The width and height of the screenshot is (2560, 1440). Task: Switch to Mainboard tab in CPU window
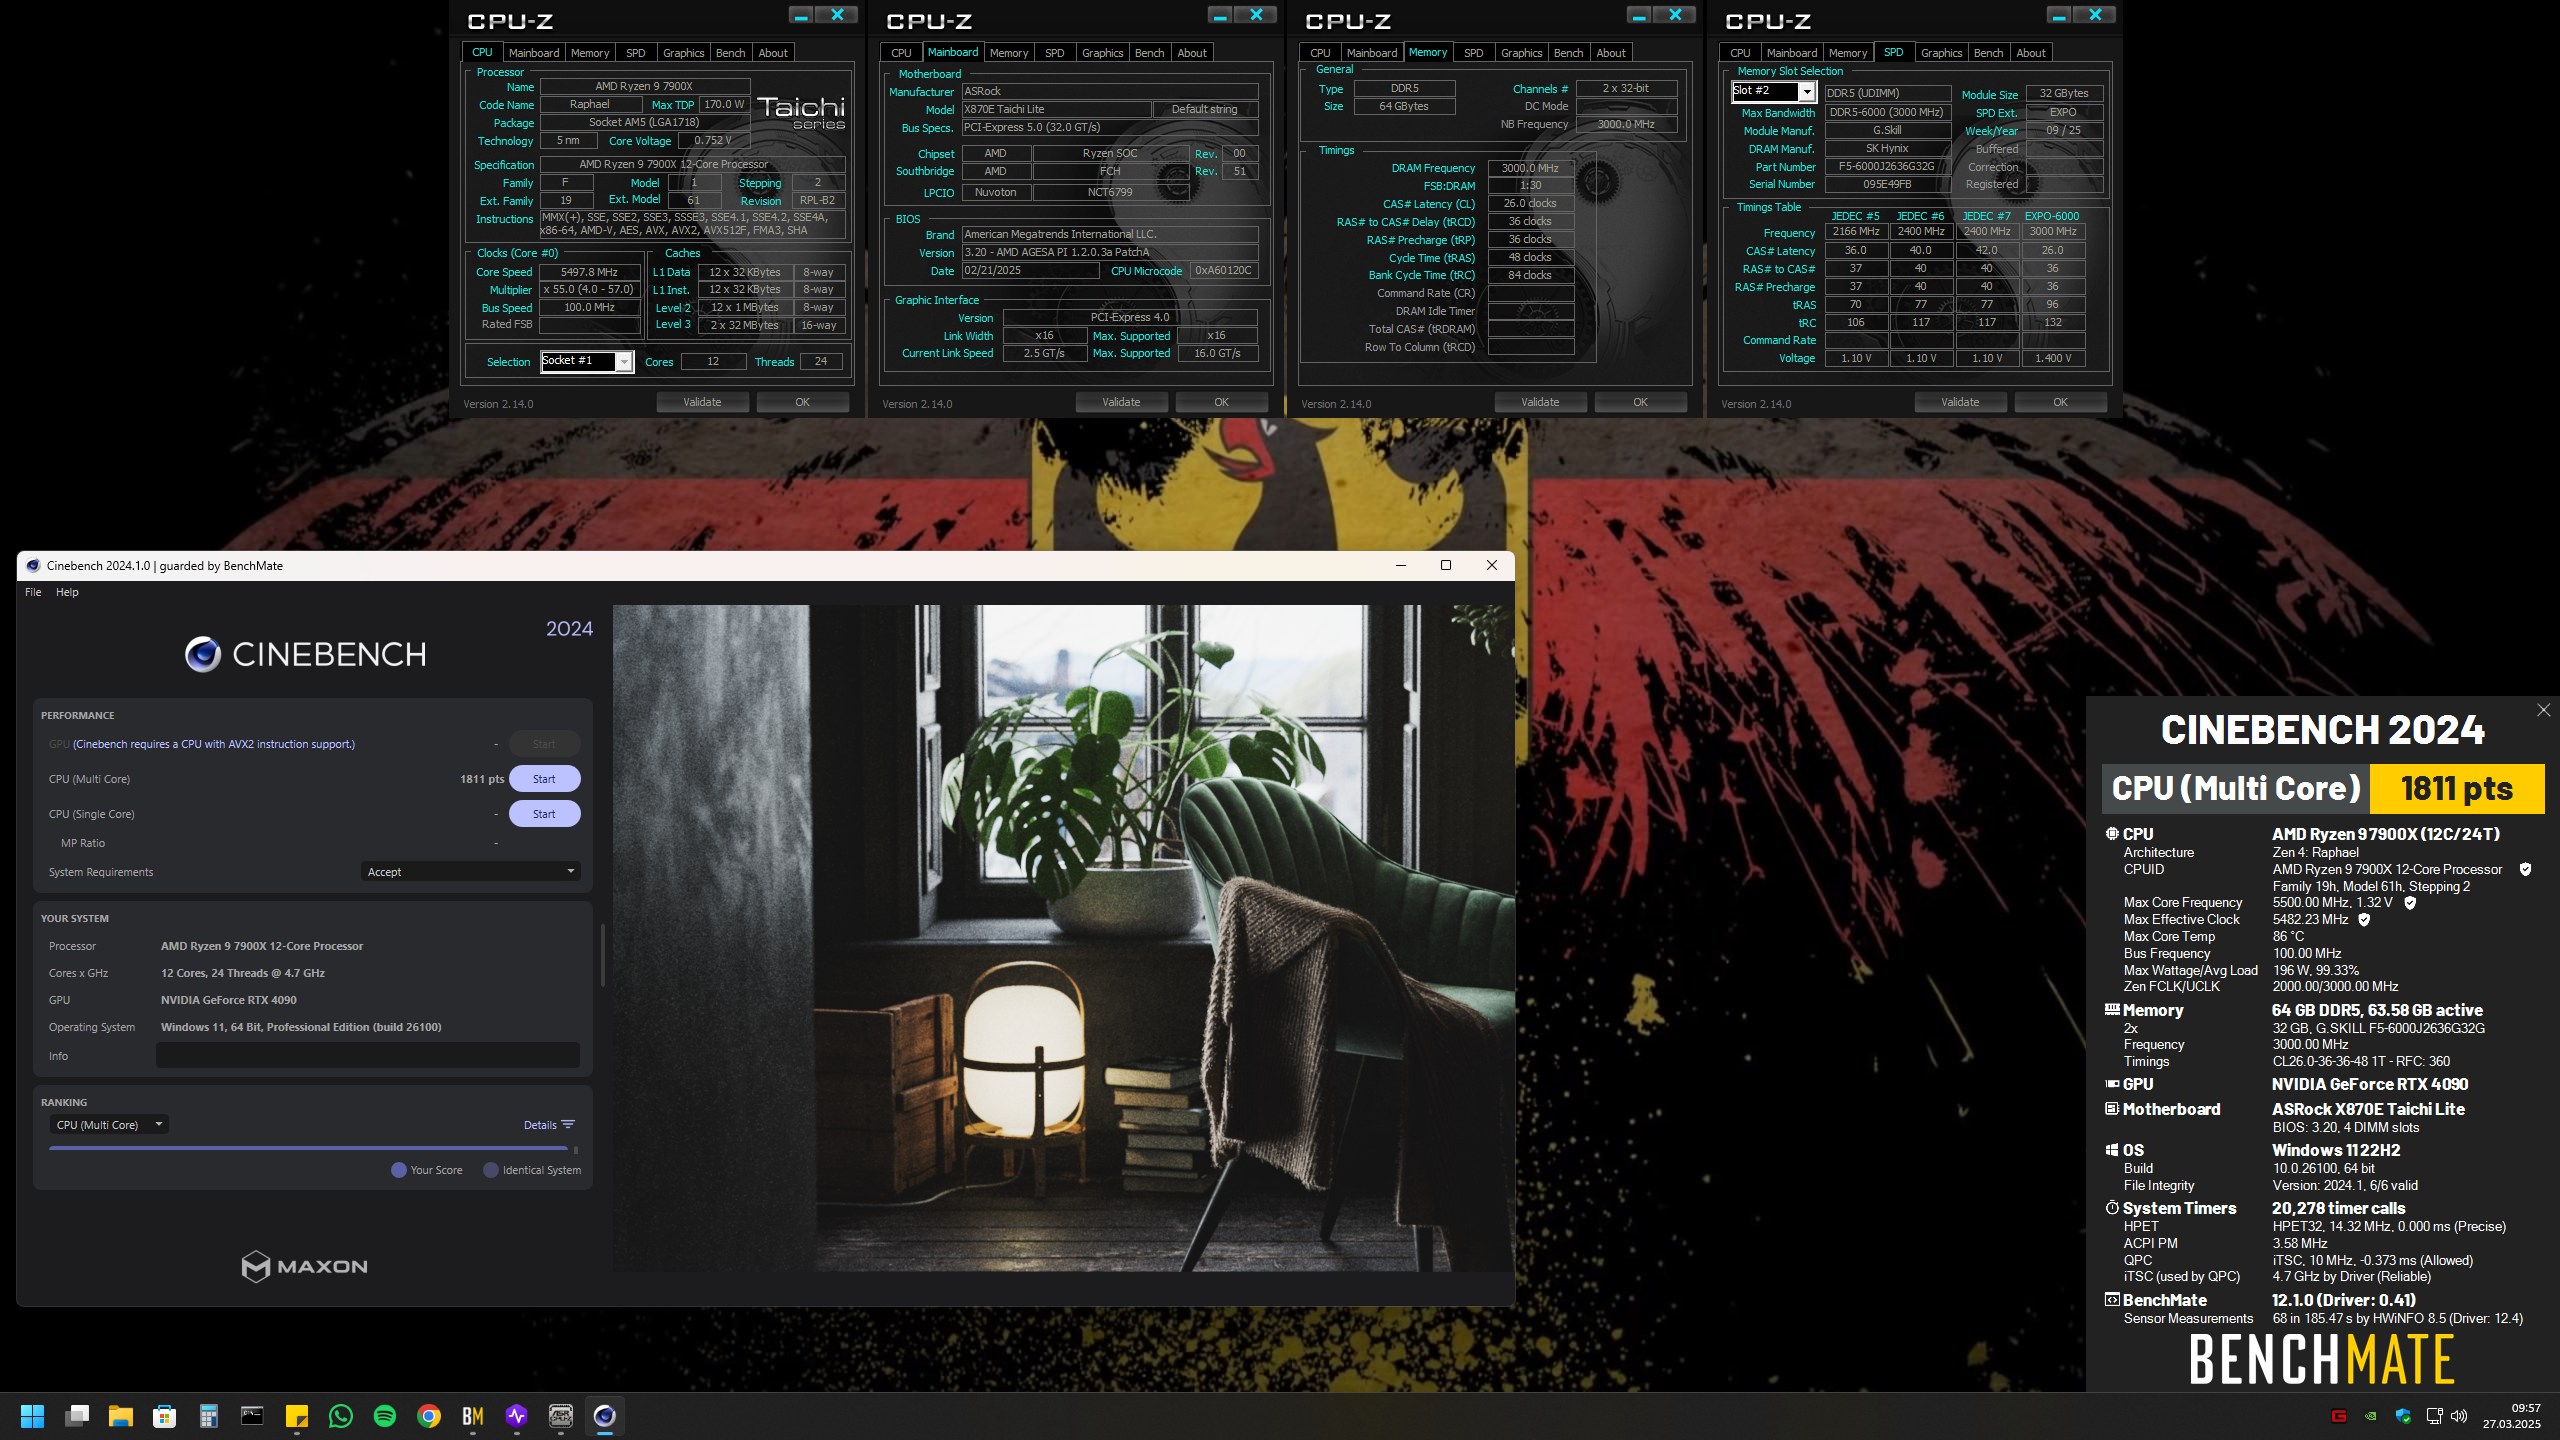point(533,53)
